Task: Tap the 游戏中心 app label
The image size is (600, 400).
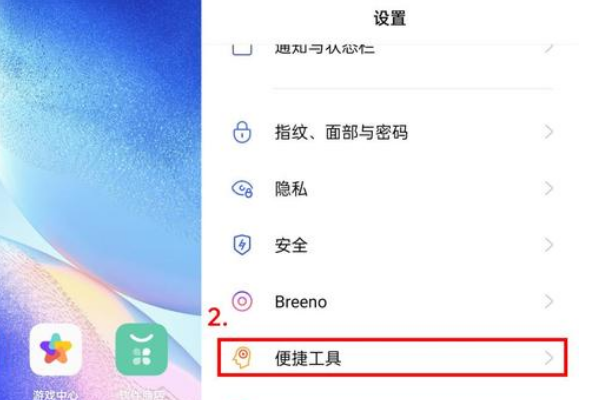Action: (x=56, y=394)
